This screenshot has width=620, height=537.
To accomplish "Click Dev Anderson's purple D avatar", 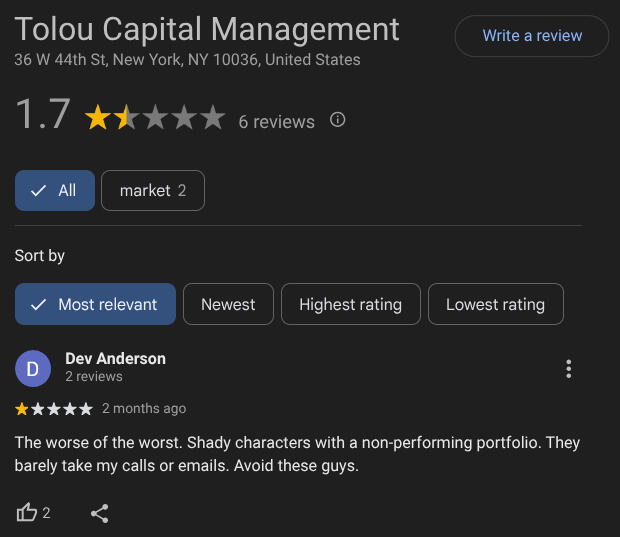I will (x=33, y=368).
